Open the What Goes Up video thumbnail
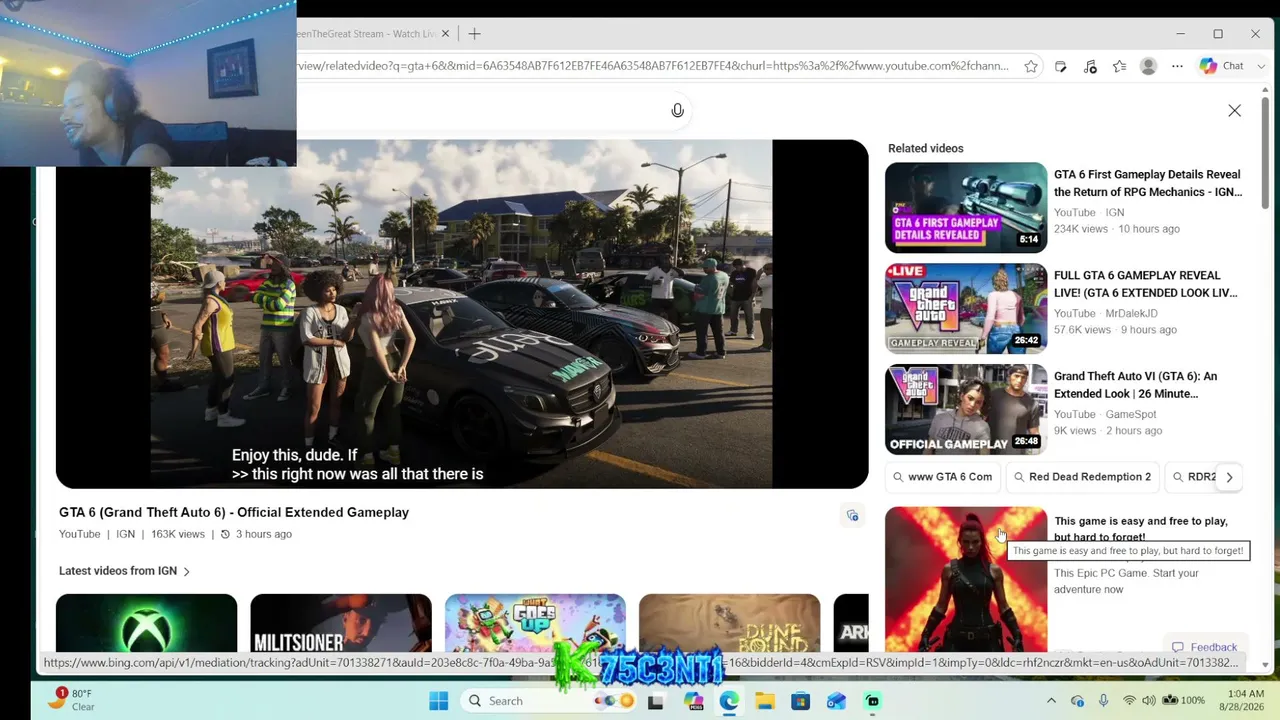This screenshot has height=720, width=1280. (x=535, y=623)
